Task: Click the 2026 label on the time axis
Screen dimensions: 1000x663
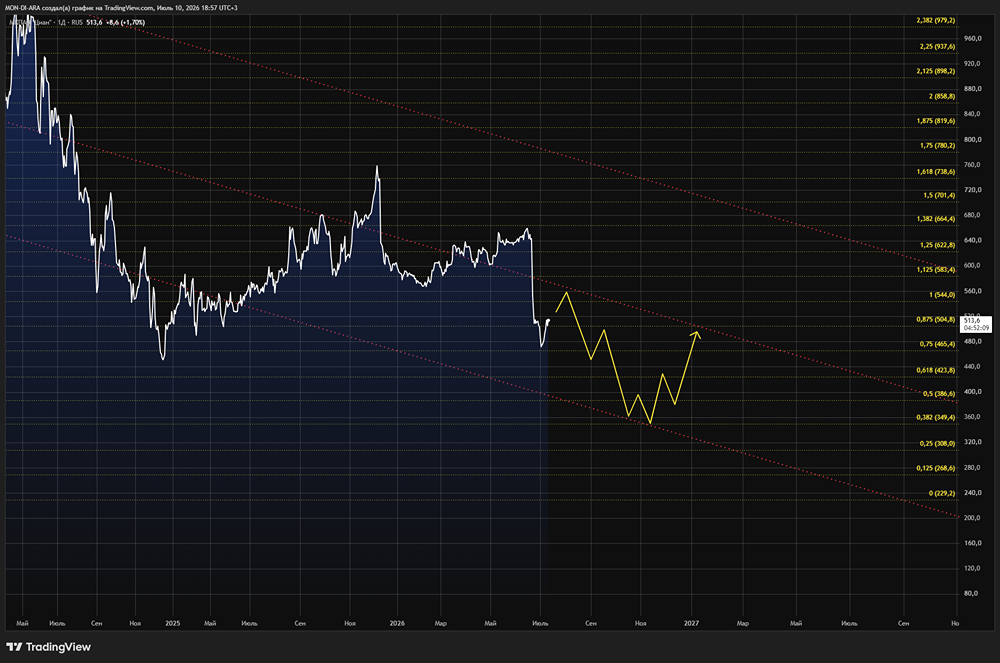Action: coord(397,623)
